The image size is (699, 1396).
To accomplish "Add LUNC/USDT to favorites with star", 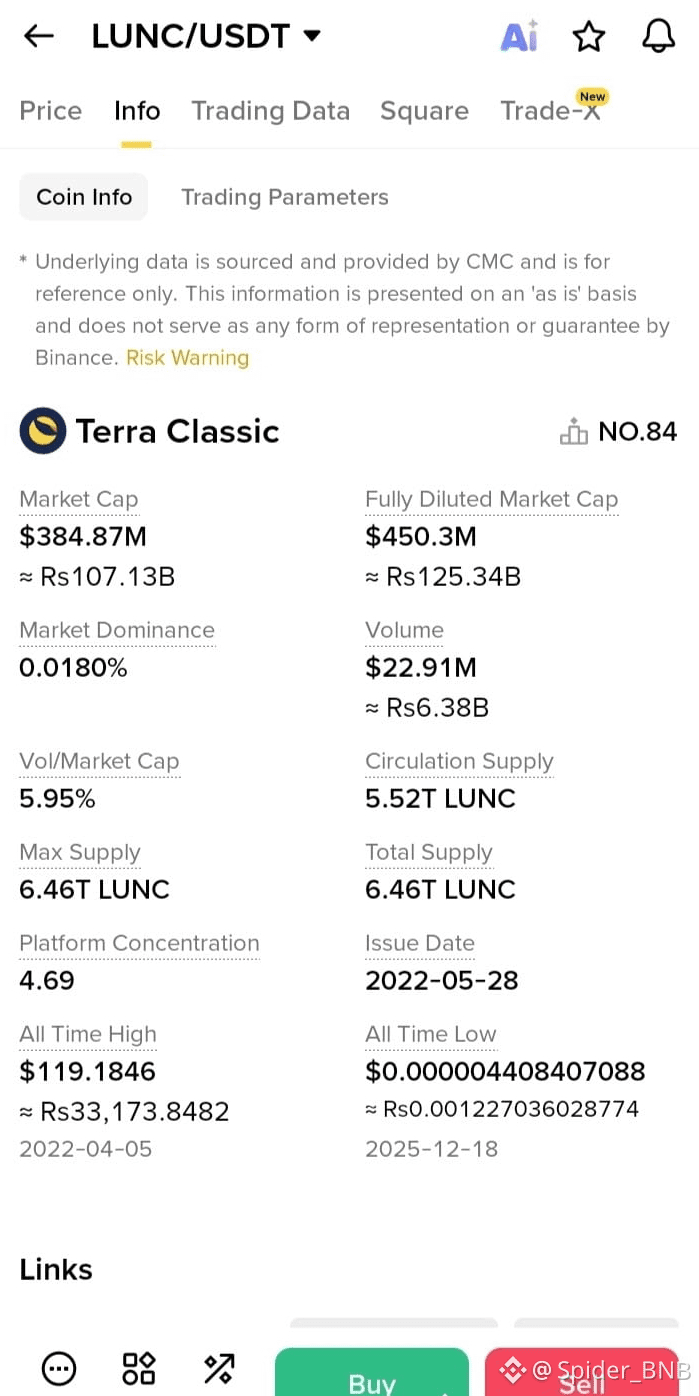I will tap(589, 37).
